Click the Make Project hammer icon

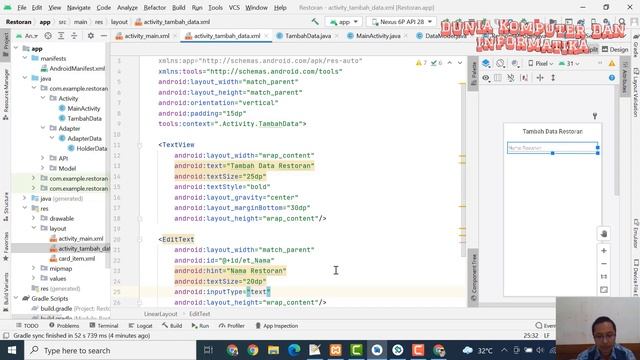[x=315, y=22]
